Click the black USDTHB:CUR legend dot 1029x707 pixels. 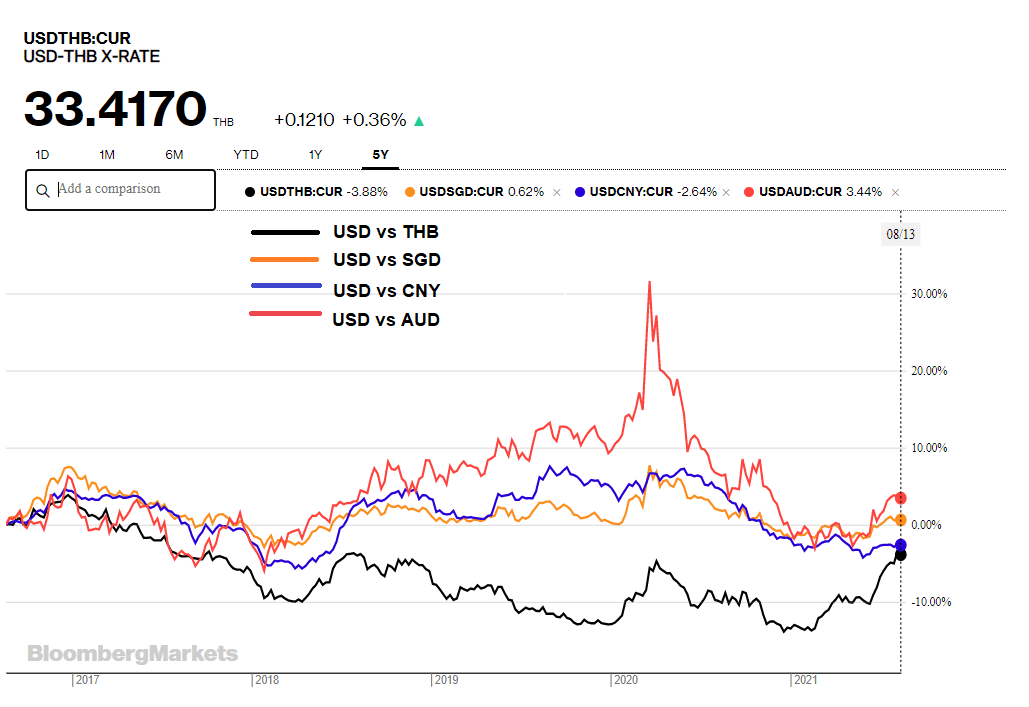(250, 192)
